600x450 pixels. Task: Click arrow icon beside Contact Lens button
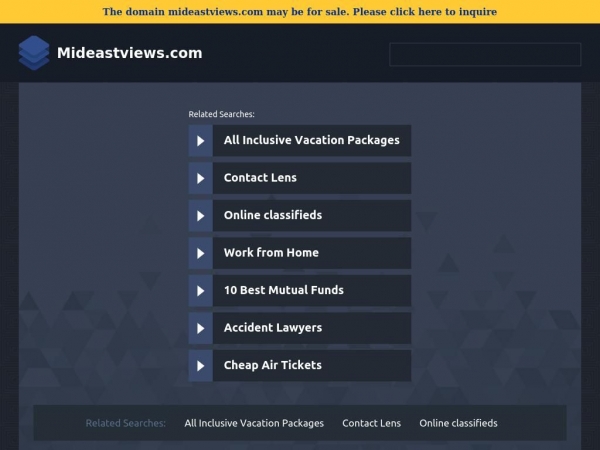click(201, 178)
